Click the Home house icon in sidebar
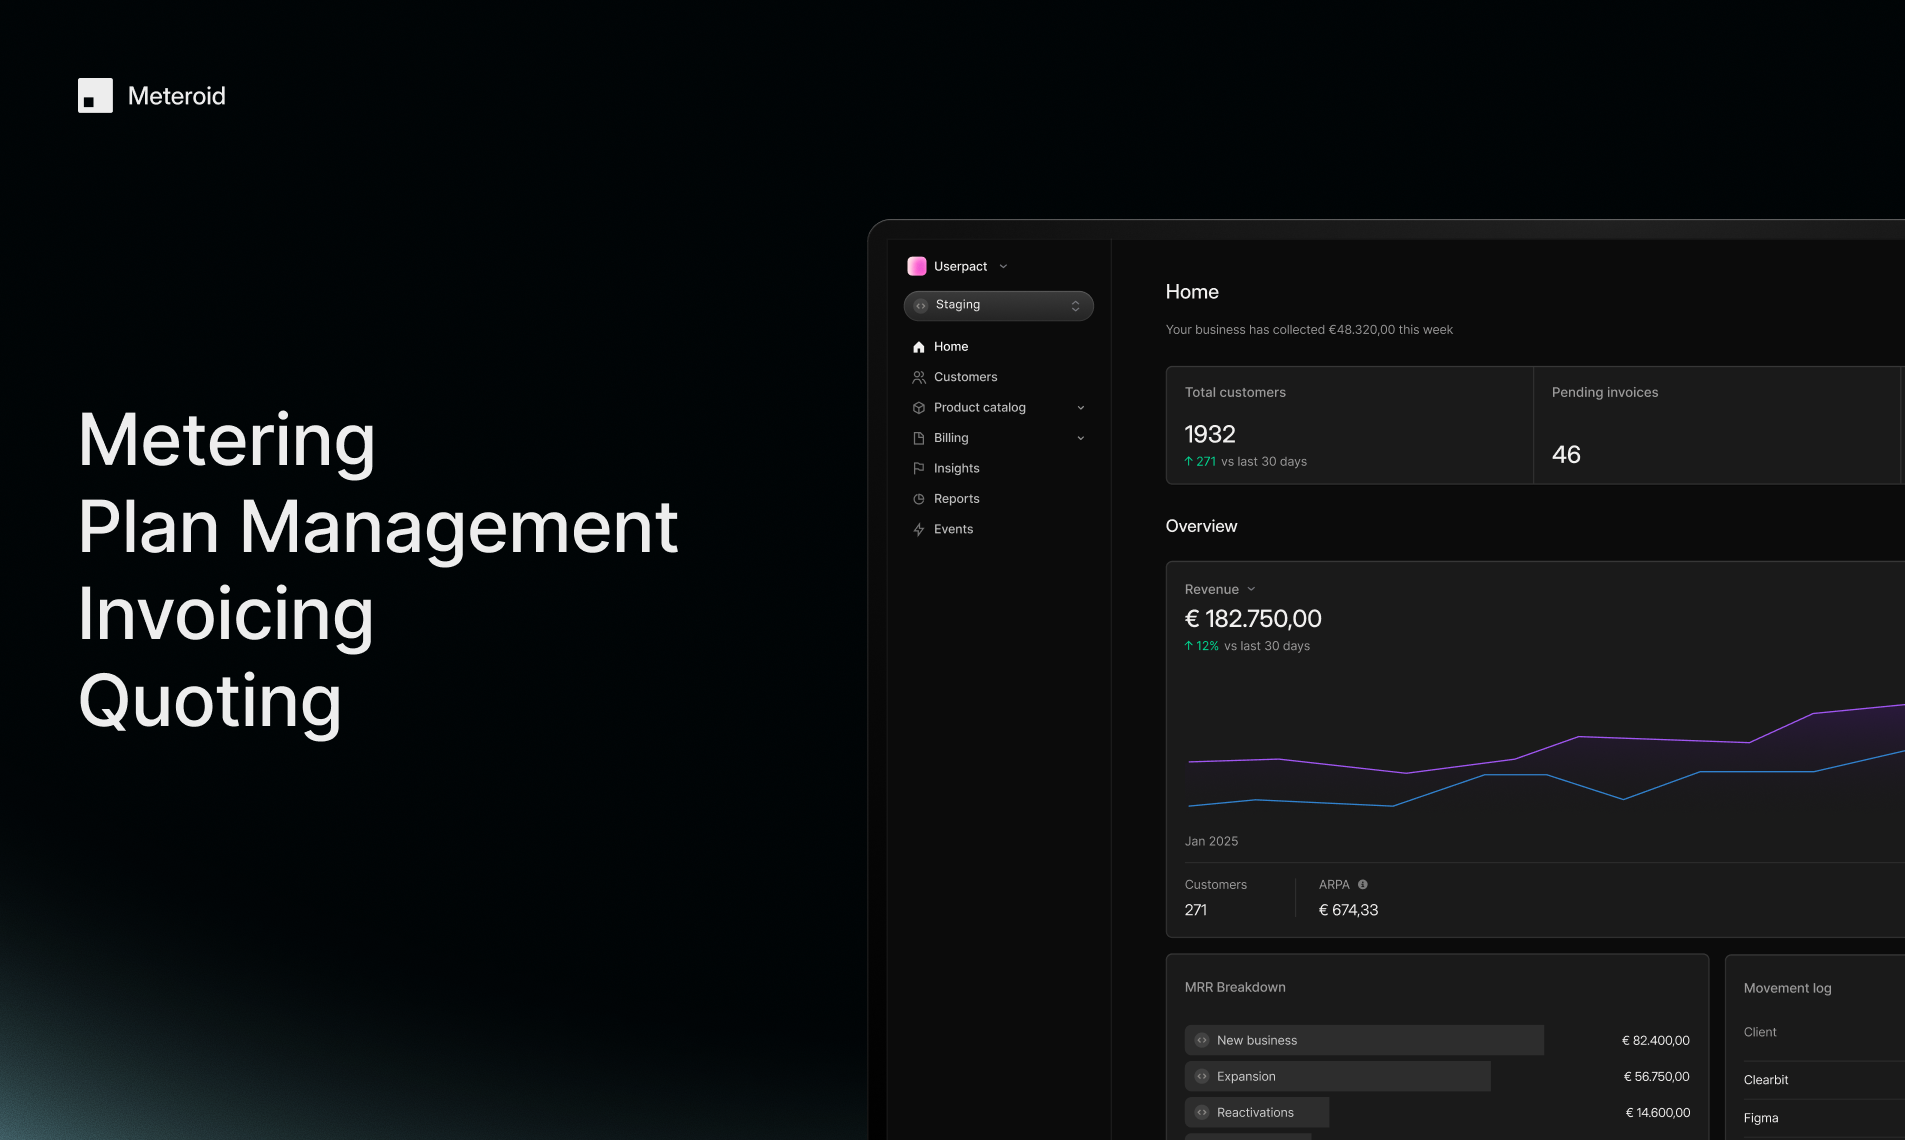 point(919,347)
